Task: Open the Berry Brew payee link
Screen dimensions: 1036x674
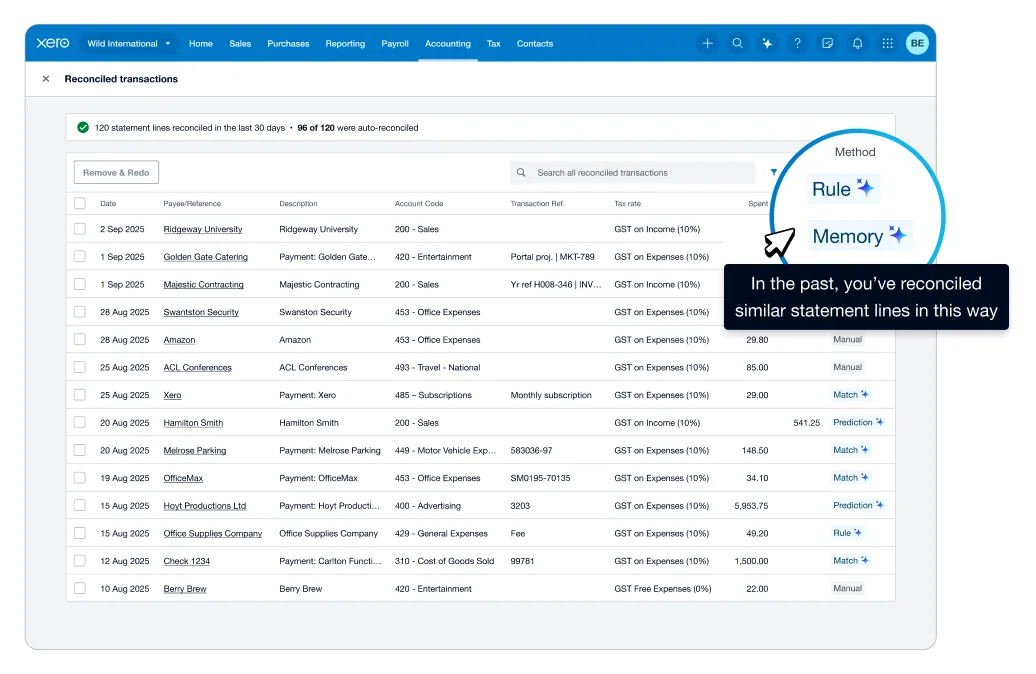Action: coord(185,589)
